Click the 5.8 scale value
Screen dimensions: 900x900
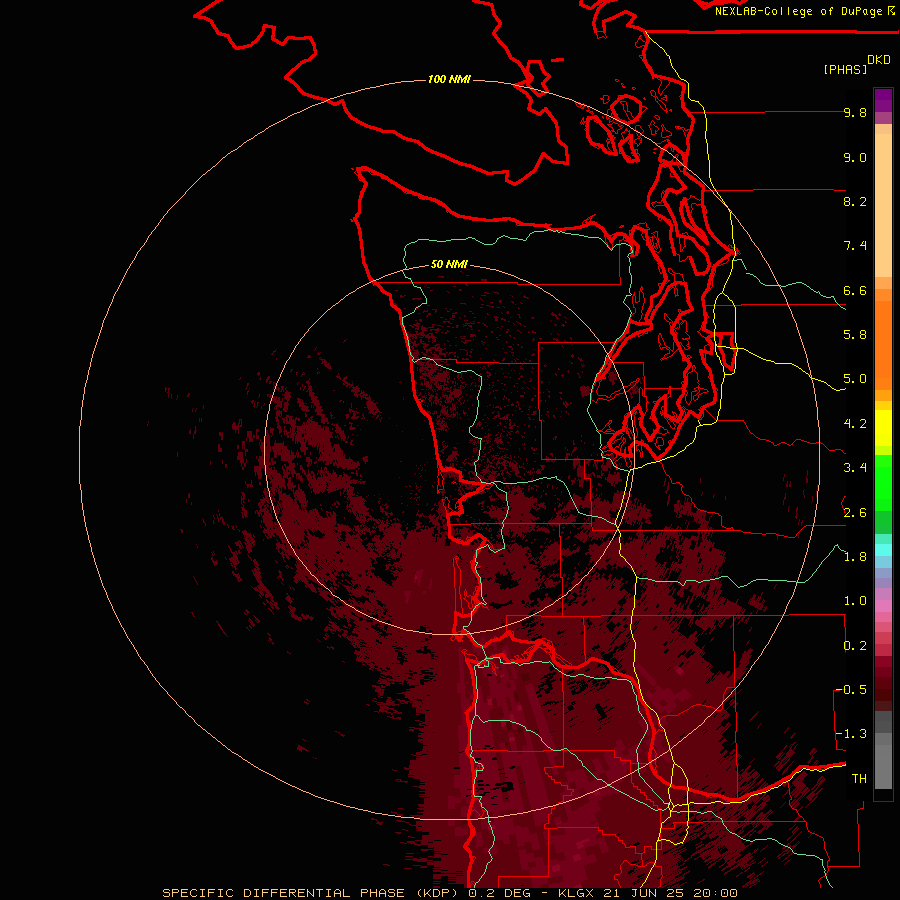coord(855,335)
